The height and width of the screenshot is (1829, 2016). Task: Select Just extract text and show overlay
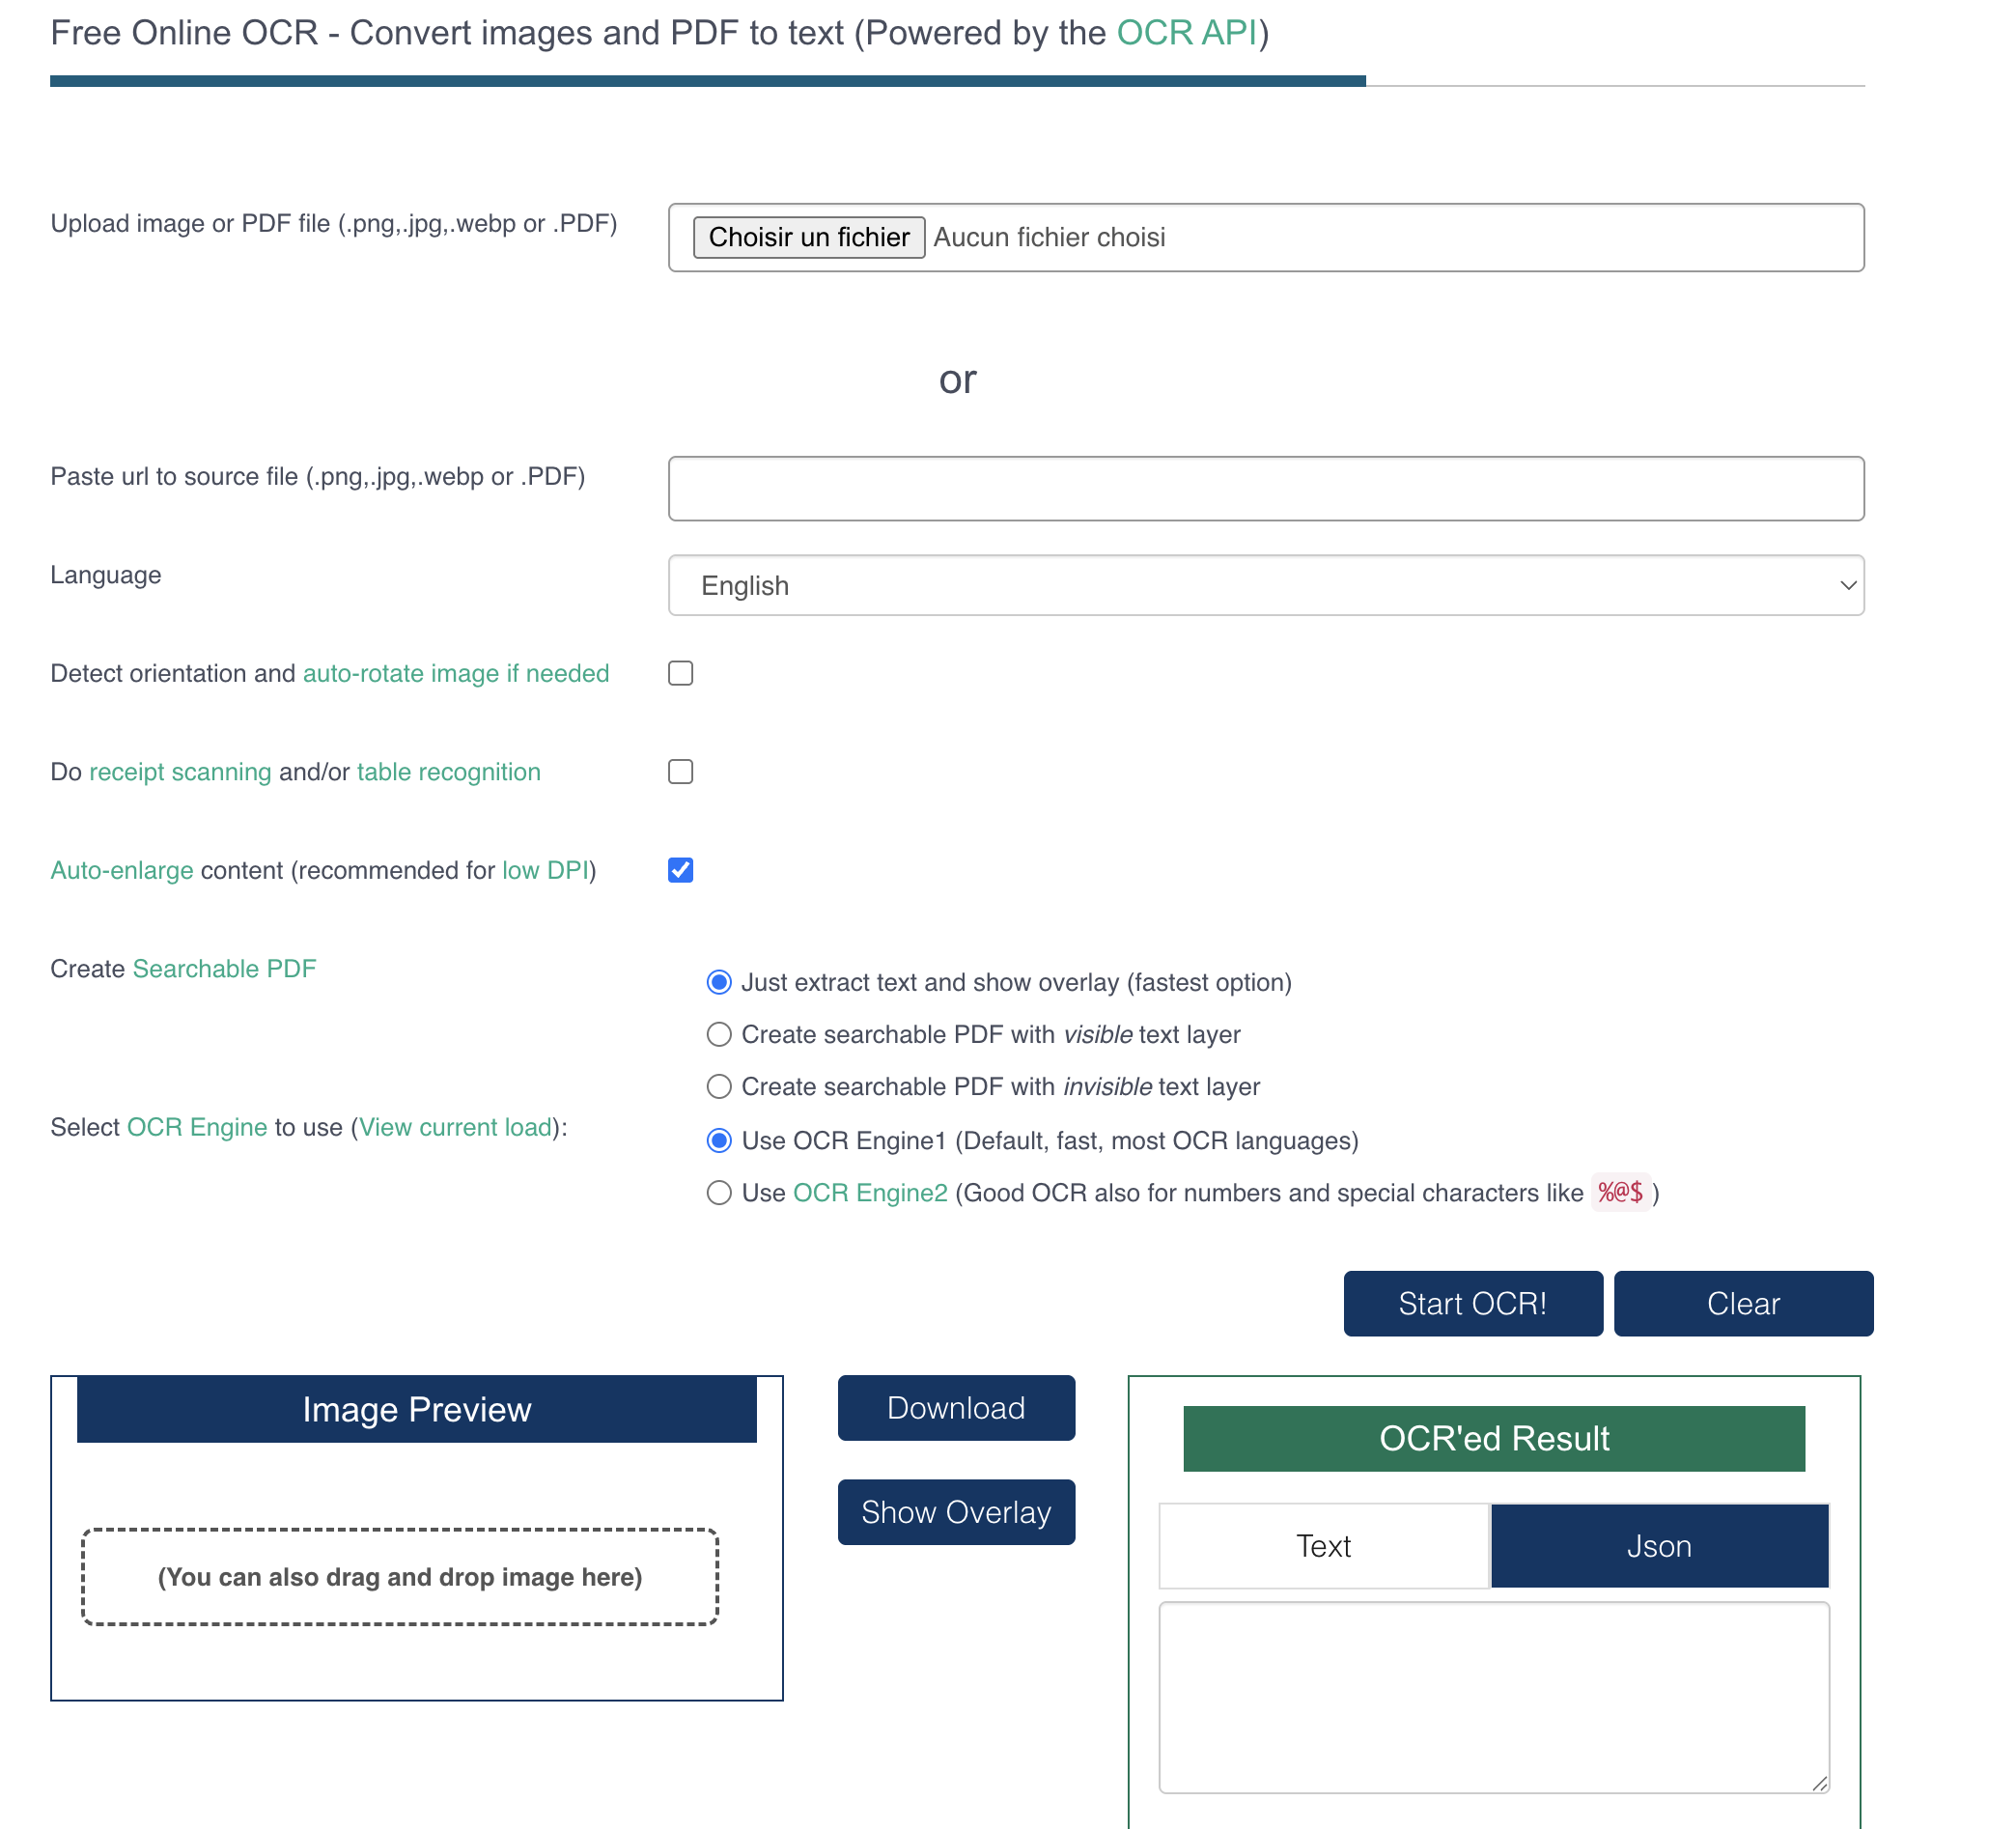pos(719,982)
